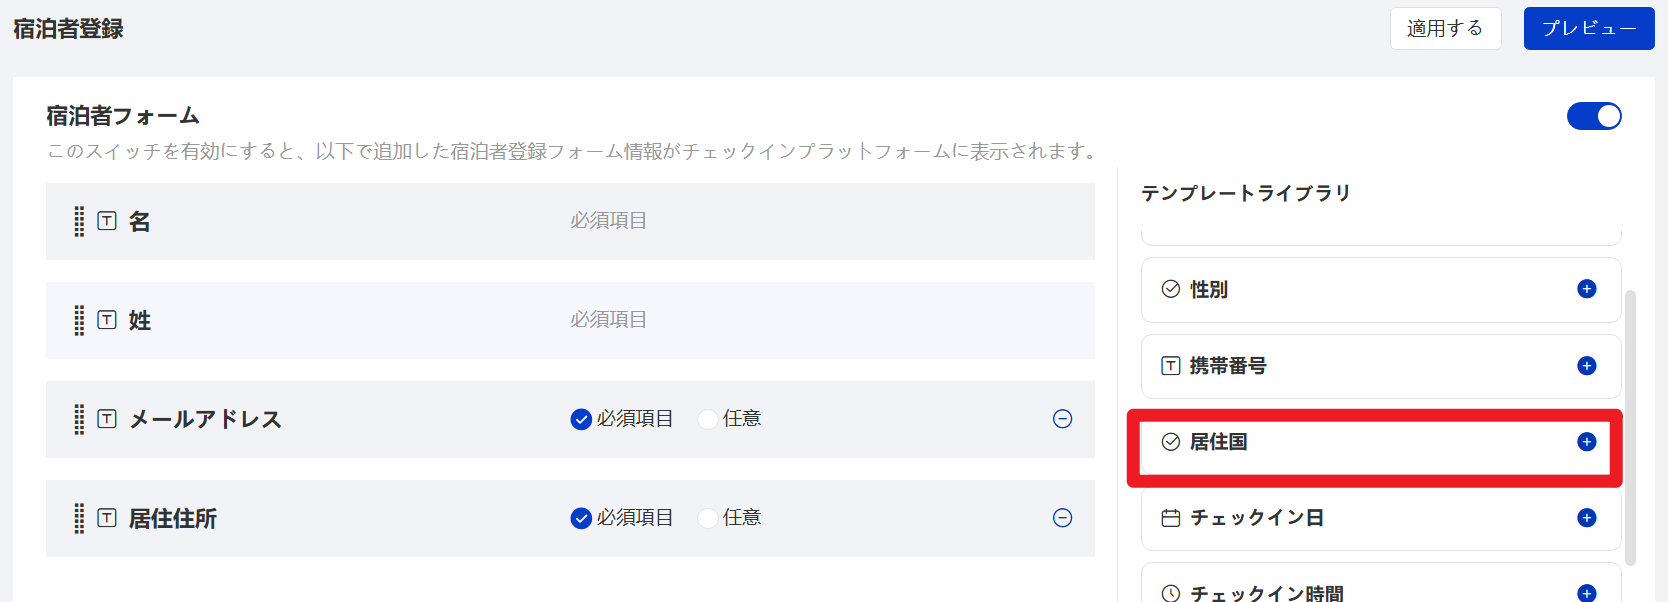Click the 適用する button

tap(1445, 28)
